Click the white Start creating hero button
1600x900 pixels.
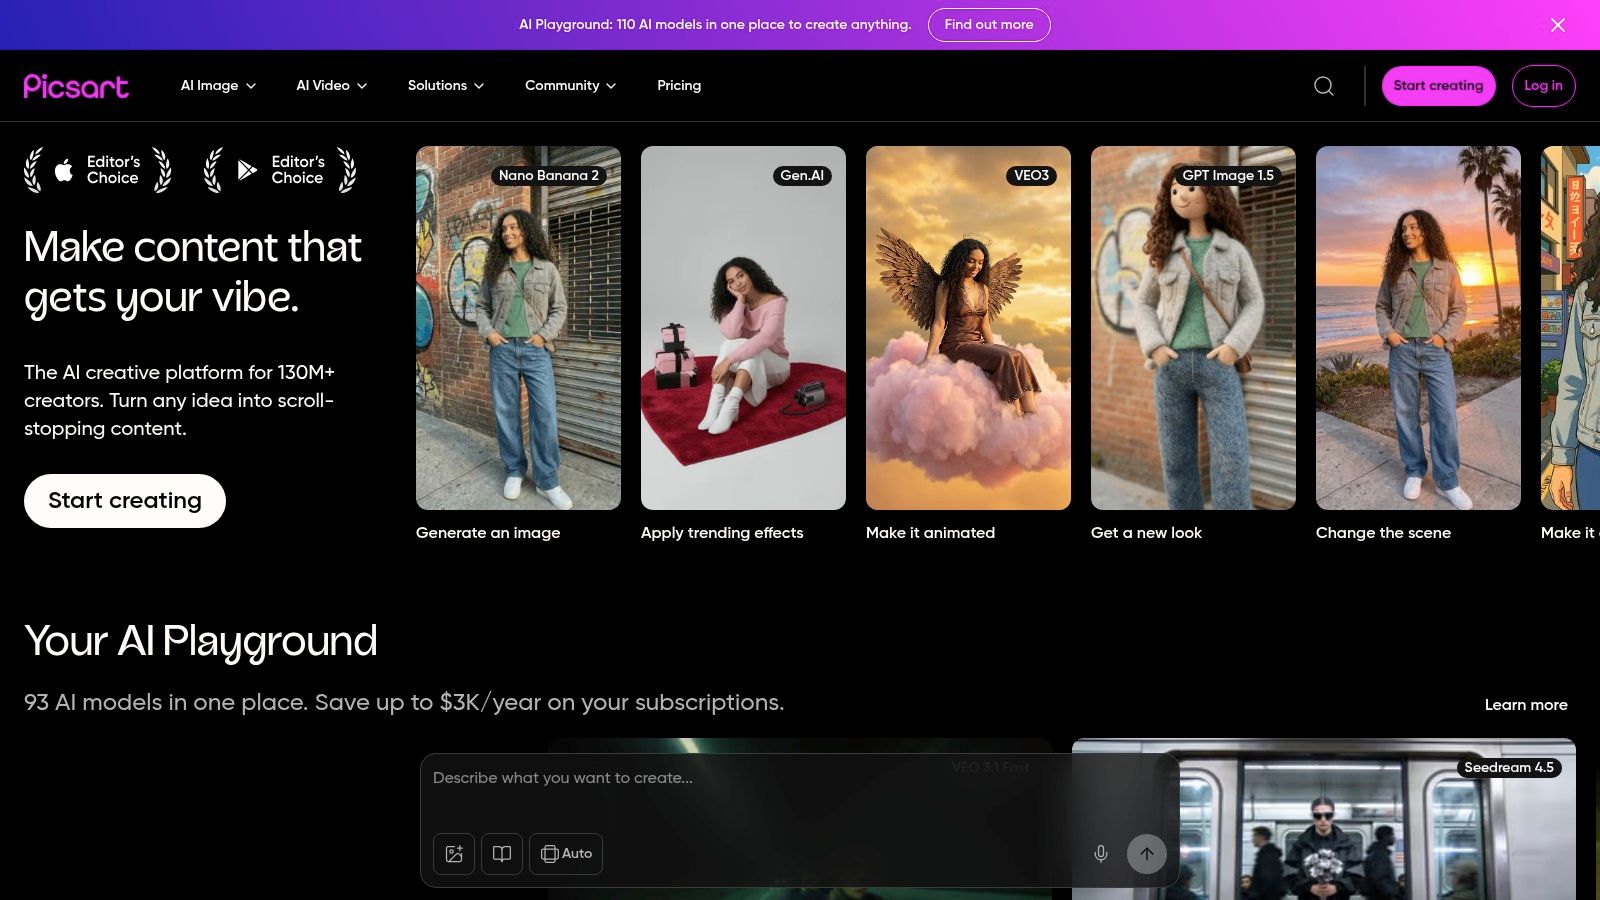(x=125, y=501)
